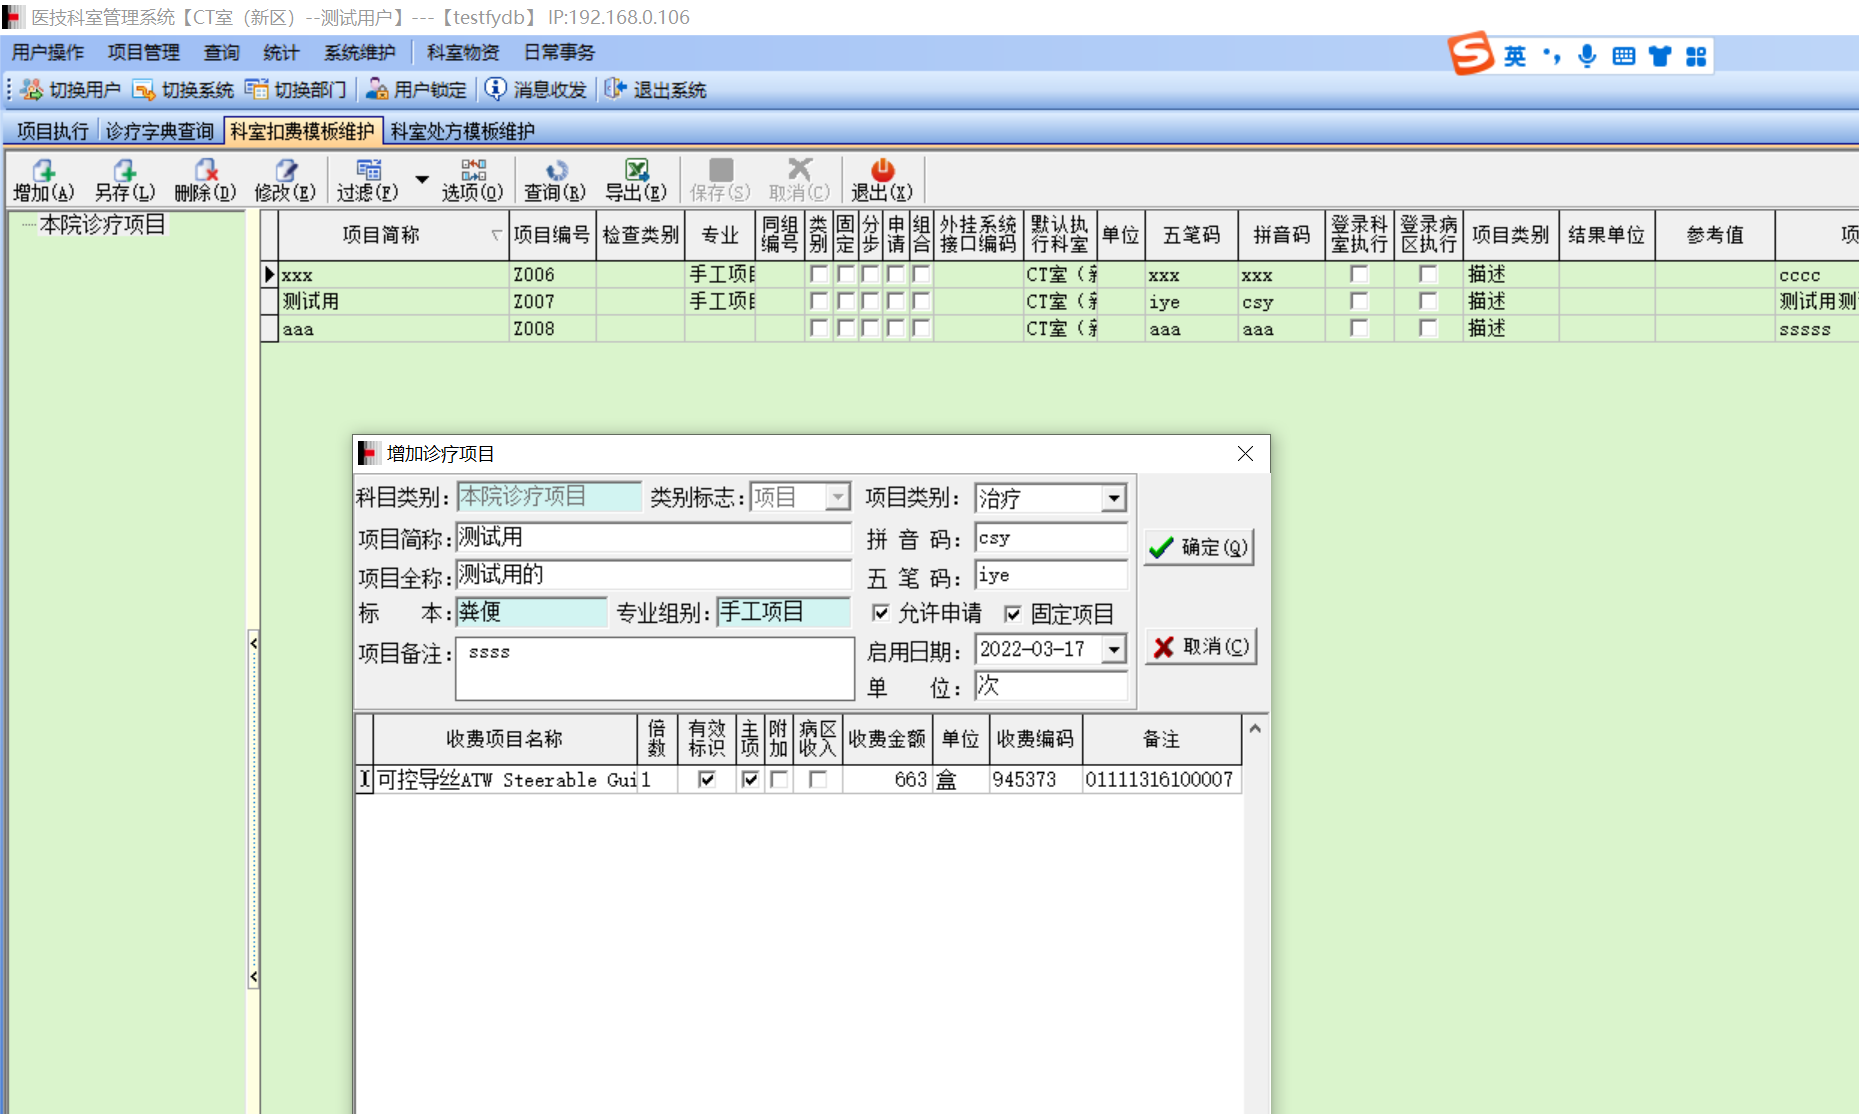The height and width of the screenshot is (1114, 1859).
Task: Open the 用户操作 menu
Action: [x=48, y=53]
